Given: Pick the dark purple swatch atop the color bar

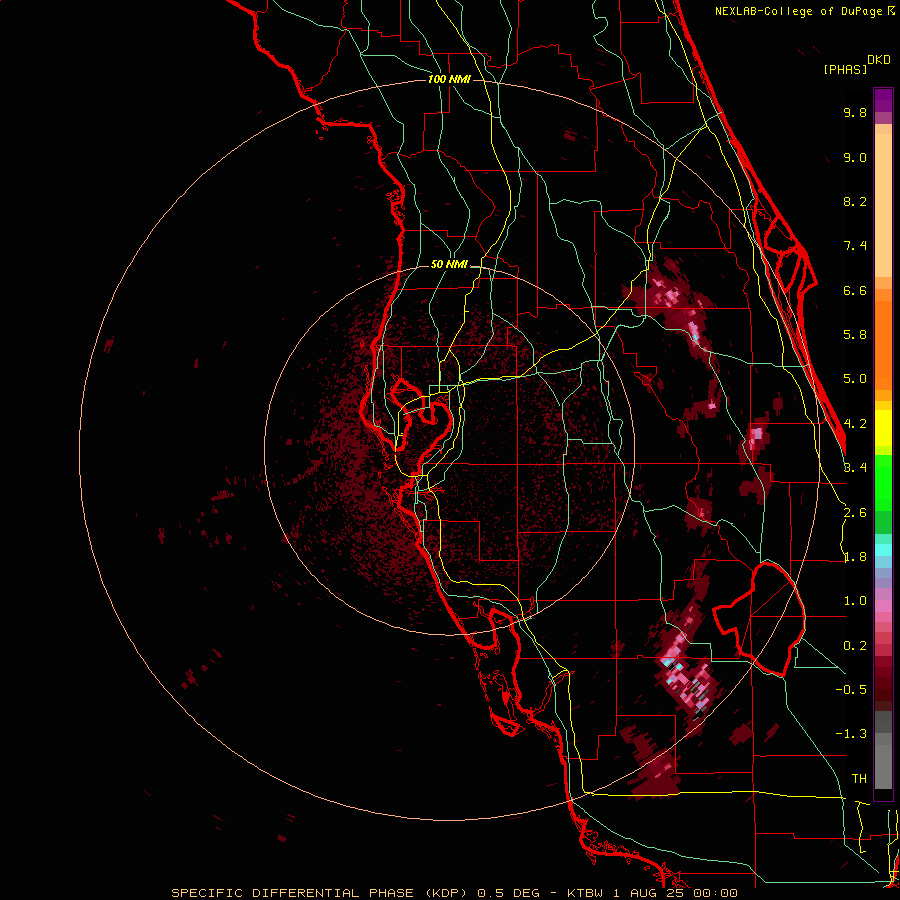Looking at the screenshot, I should coord(883,100).
